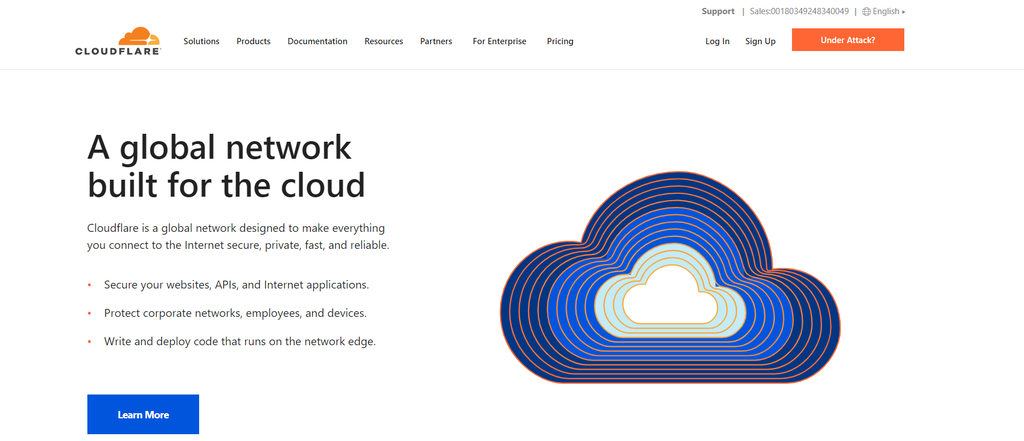The width and height of the screenshot is (1024, 441).
Task: Expand the Resources navigation menu
Action: [383, 42]
